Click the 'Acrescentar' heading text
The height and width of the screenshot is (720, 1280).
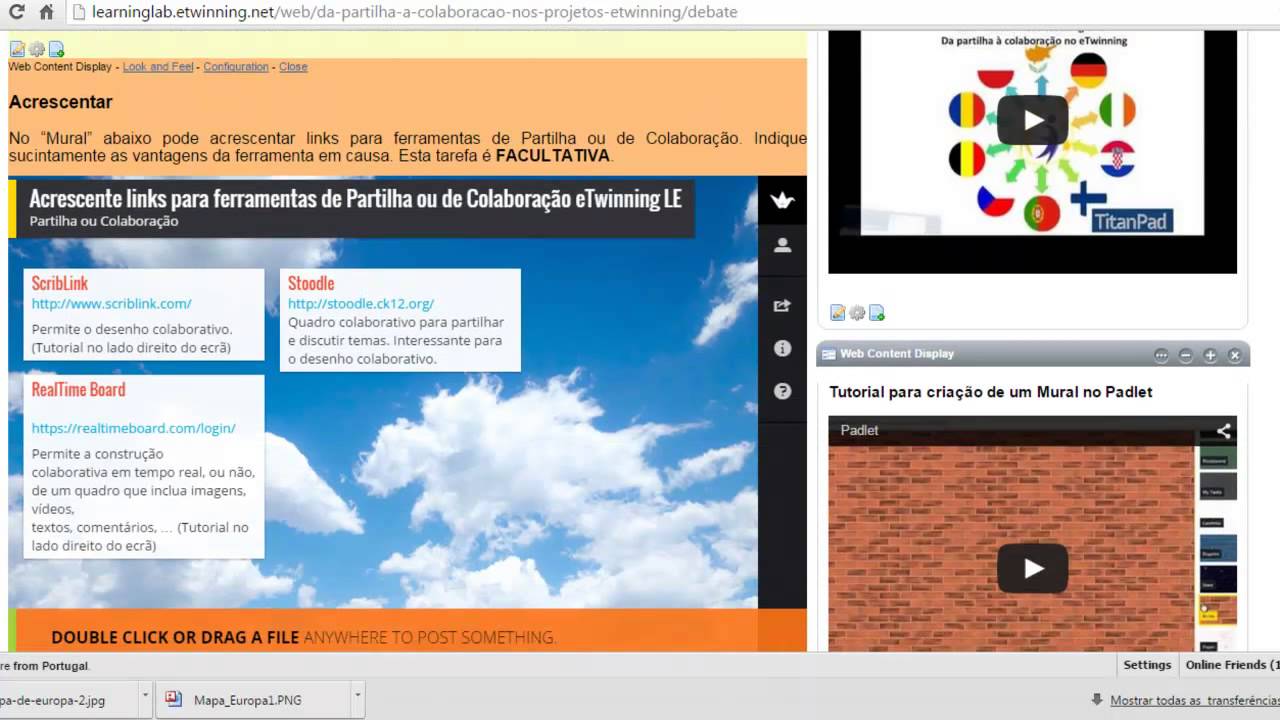pyautogui.click(x=61, y=102)
